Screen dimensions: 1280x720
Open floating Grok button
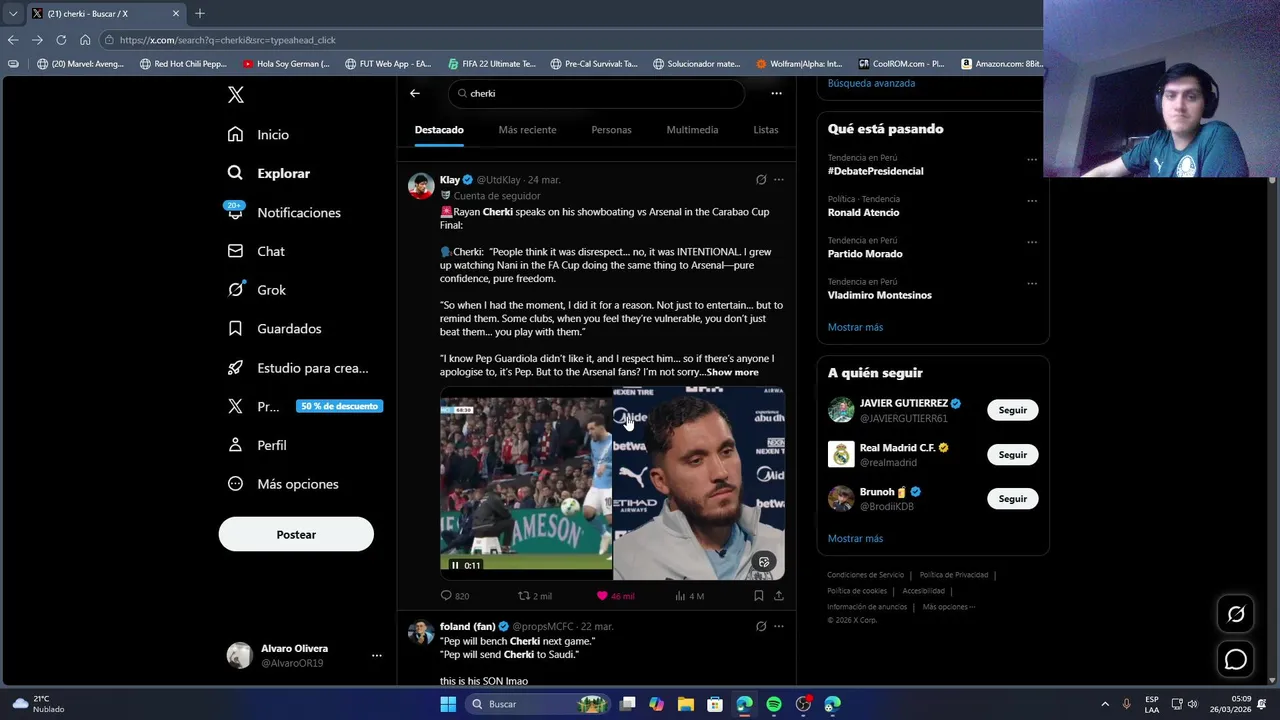click(1236, 614)
